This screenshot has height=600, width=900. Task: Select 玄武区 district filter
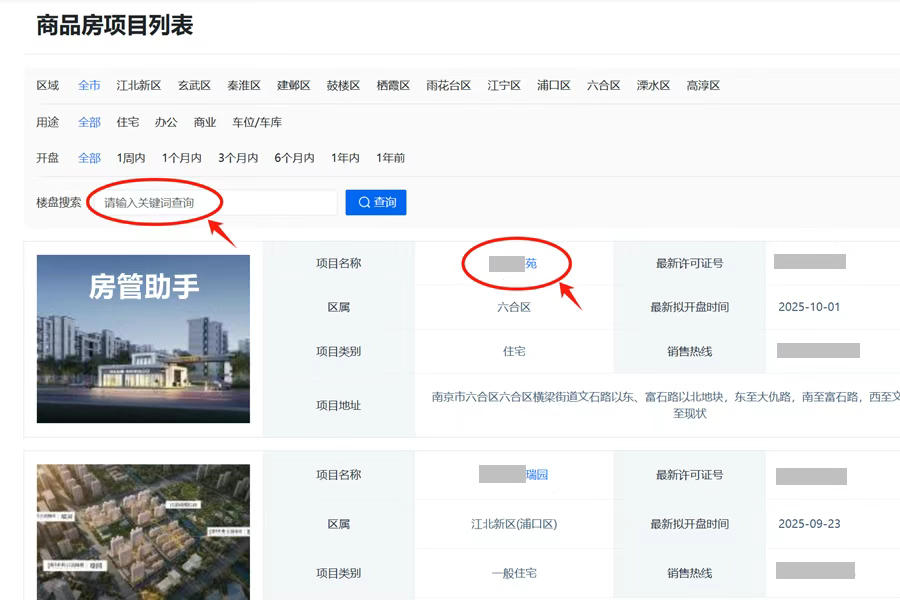194,86
